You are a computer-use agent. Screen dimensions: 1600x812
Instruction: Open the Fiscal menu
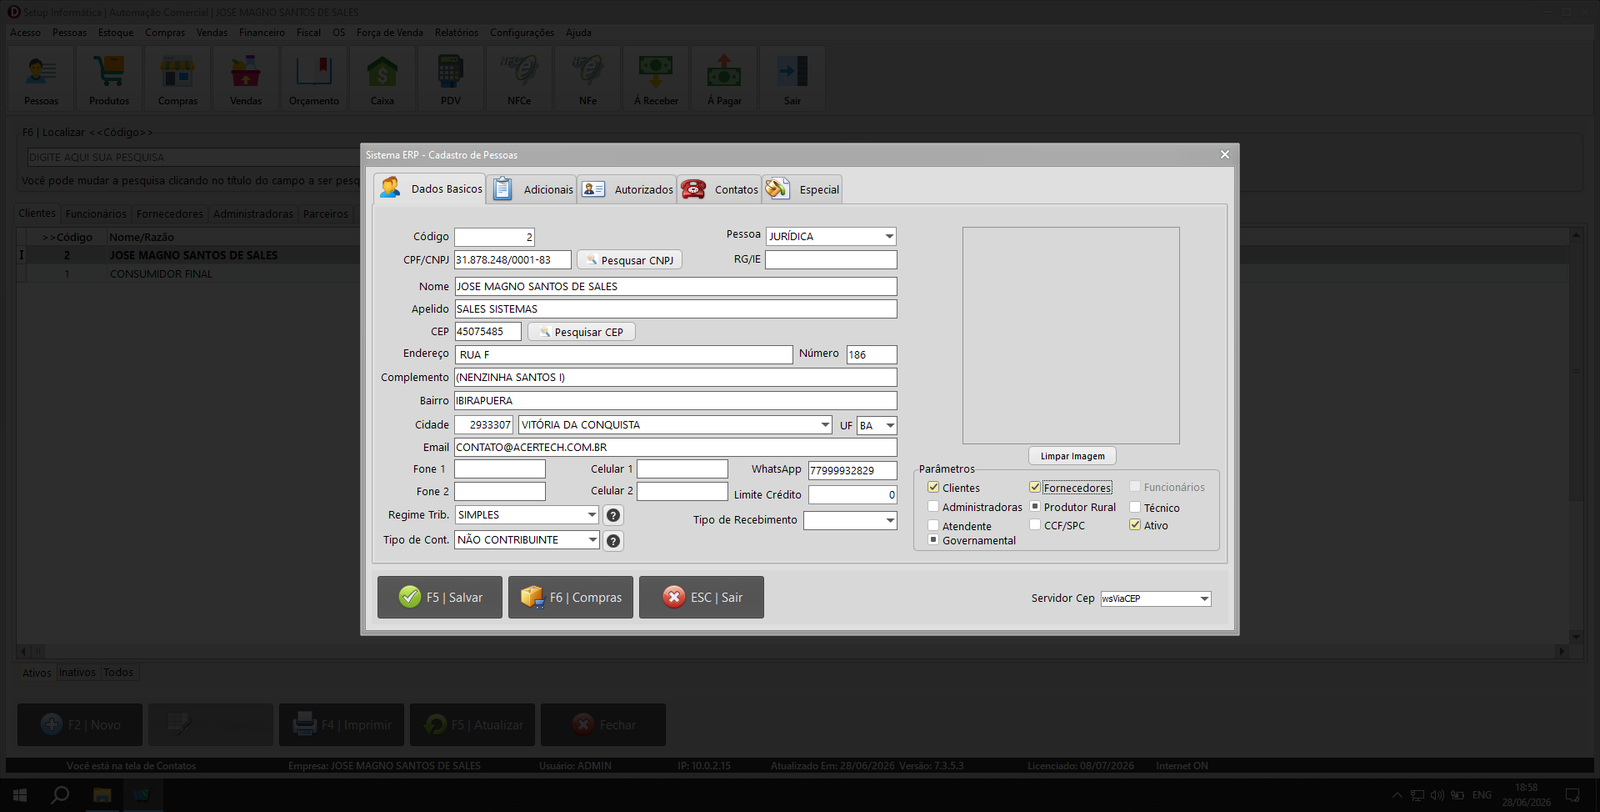point(308,32)
